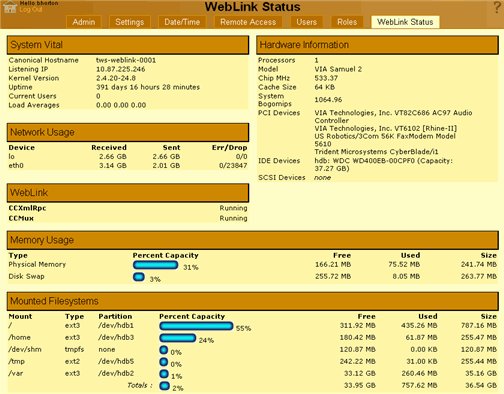Click Chip MHz value 533.37
Screen dimensions: 504x394
(326, 78)
